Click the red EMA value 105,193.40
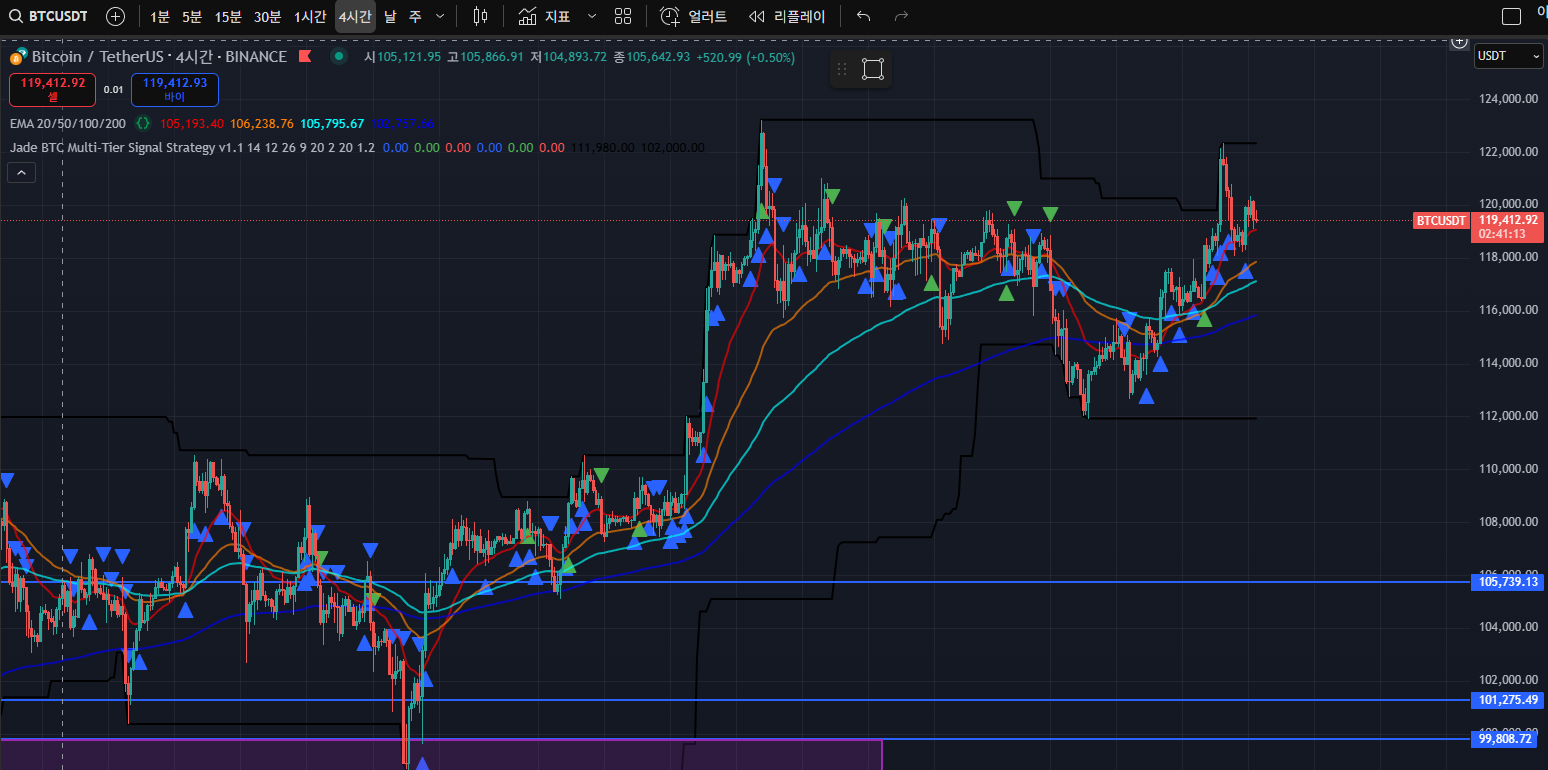Viewport: 1548px width, 770px height. coord(191,124)
